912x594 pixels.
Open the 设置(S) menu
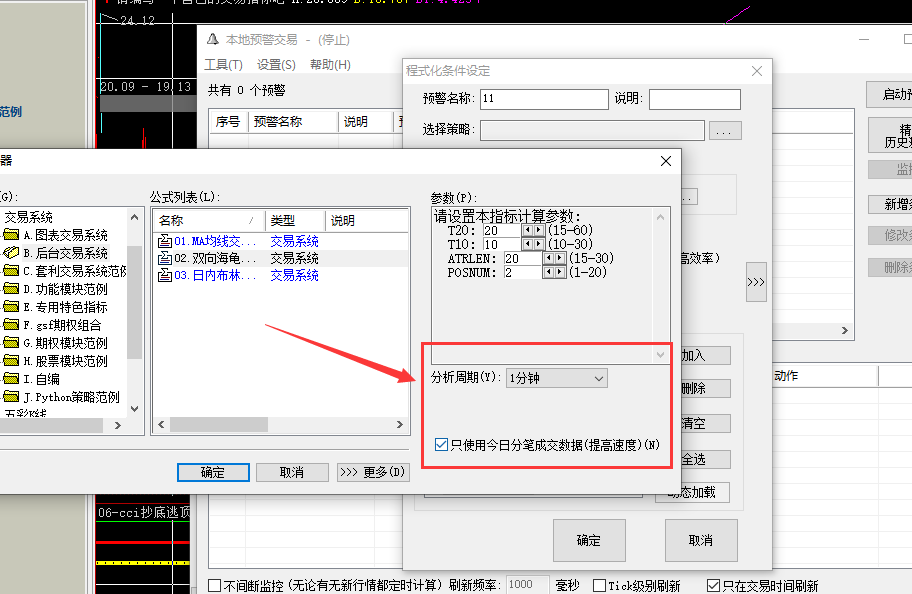click(276, 65)
